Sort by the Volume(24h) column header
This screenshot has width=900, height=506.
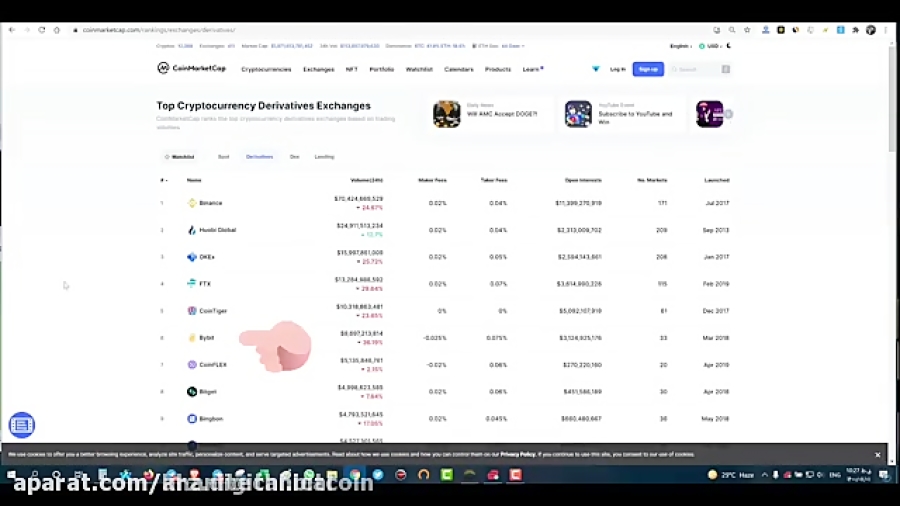pos(366,180)
